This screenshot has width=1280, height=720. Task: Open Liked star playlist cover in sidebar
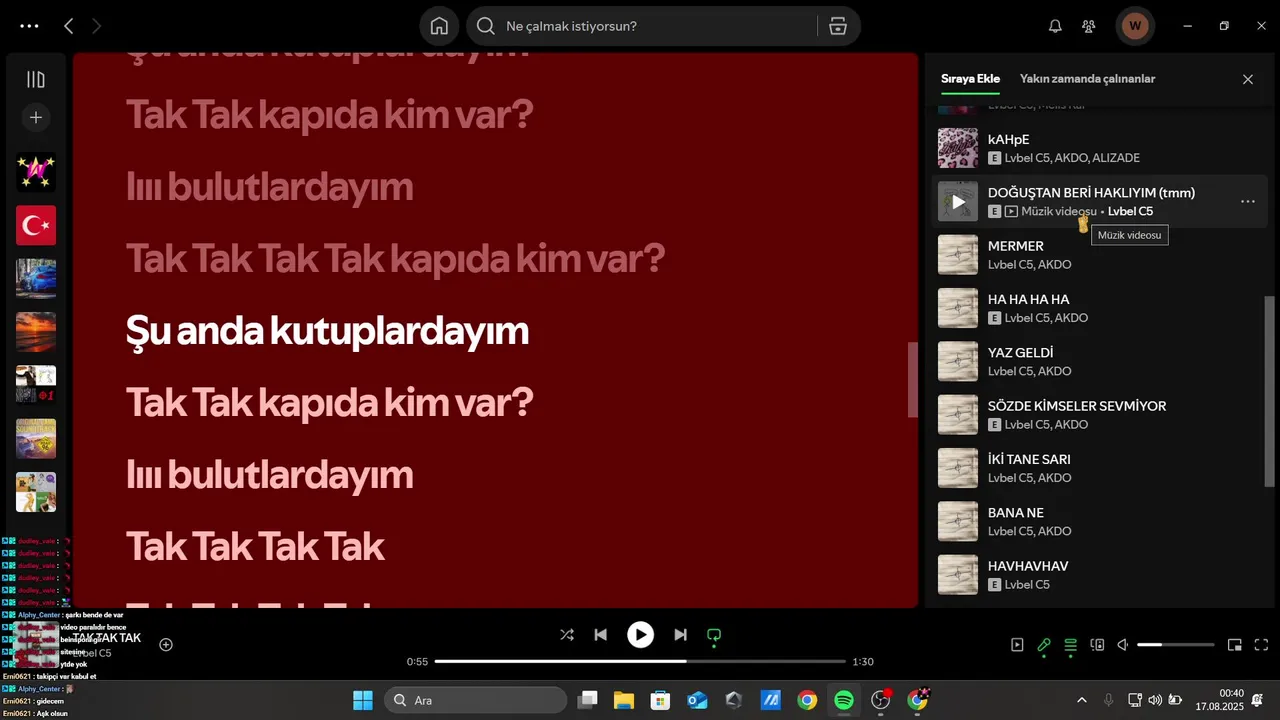point(36,172)
